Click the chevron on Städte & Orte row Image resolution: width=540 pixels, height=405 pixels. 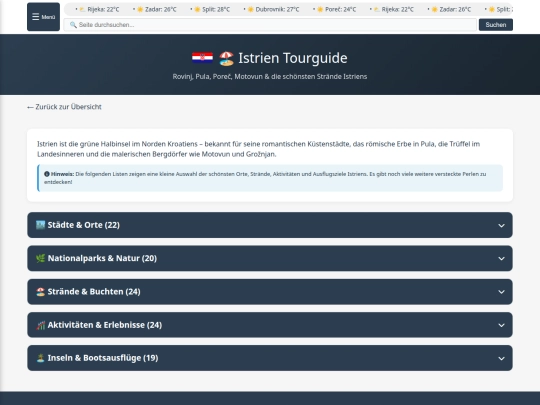click(501, 226)
